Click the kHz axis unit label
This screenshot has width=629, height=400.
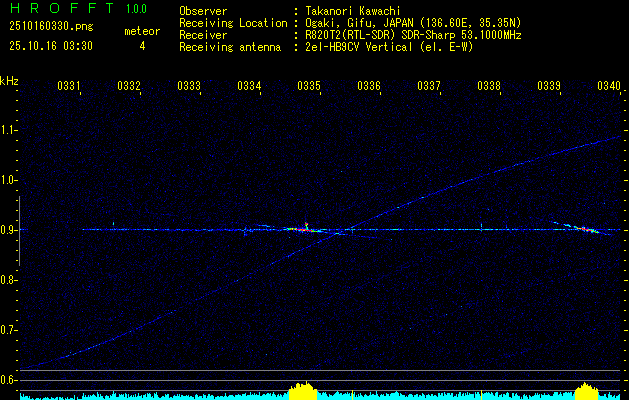[9, 81]
